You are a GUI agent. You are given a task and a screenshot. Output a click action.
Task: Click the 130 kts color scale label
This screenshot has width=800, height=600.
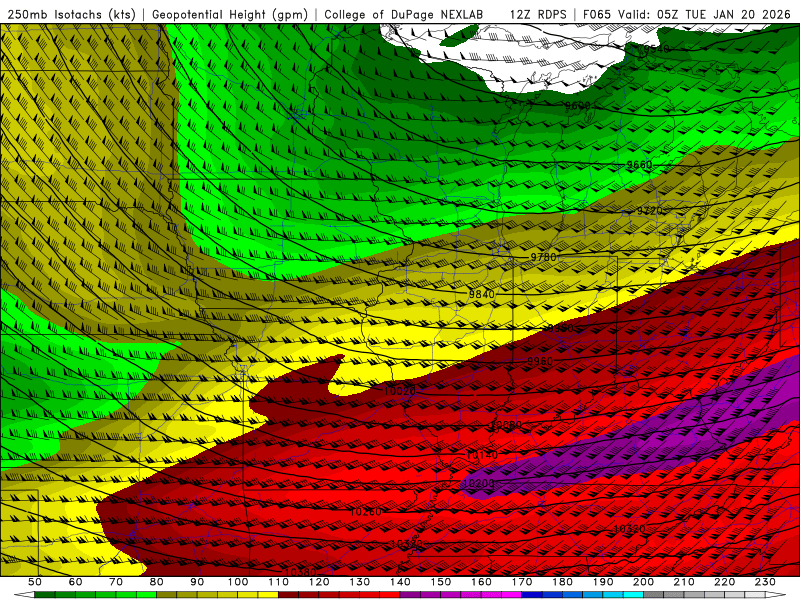[x=360, y=582]
